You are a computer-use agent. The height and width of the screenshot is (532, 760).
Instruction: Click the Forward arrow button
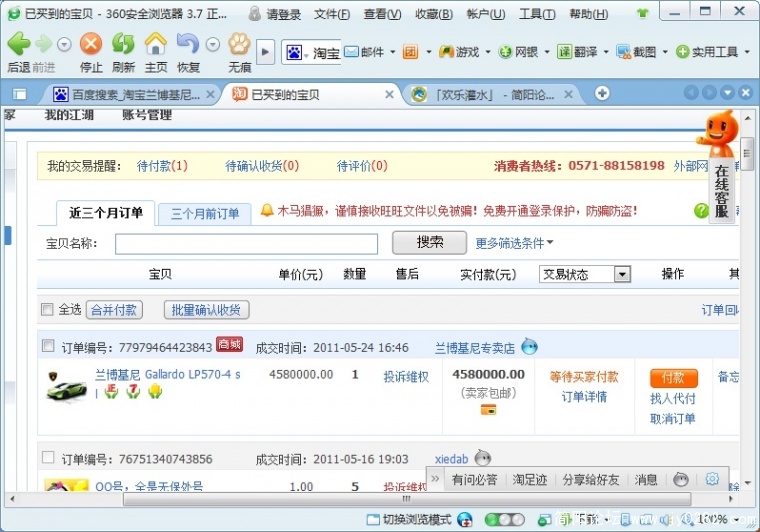click(x=44, y=44)
